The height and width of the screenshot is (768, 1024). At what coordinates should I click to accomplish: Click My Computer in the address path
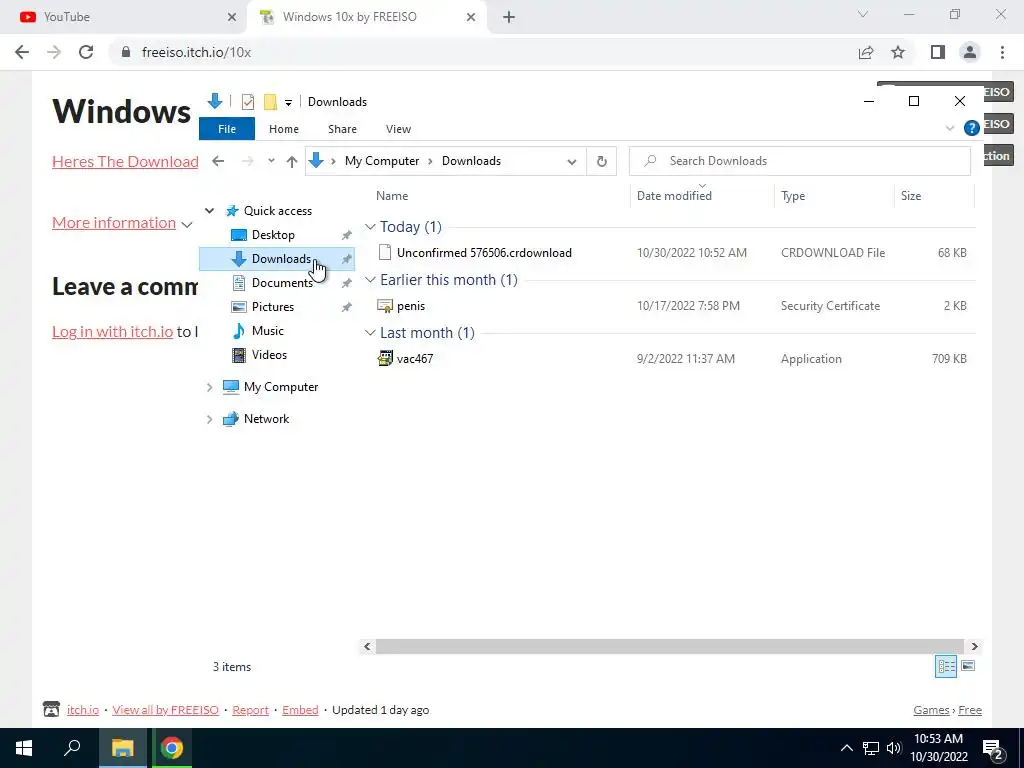tap(381, 161)
